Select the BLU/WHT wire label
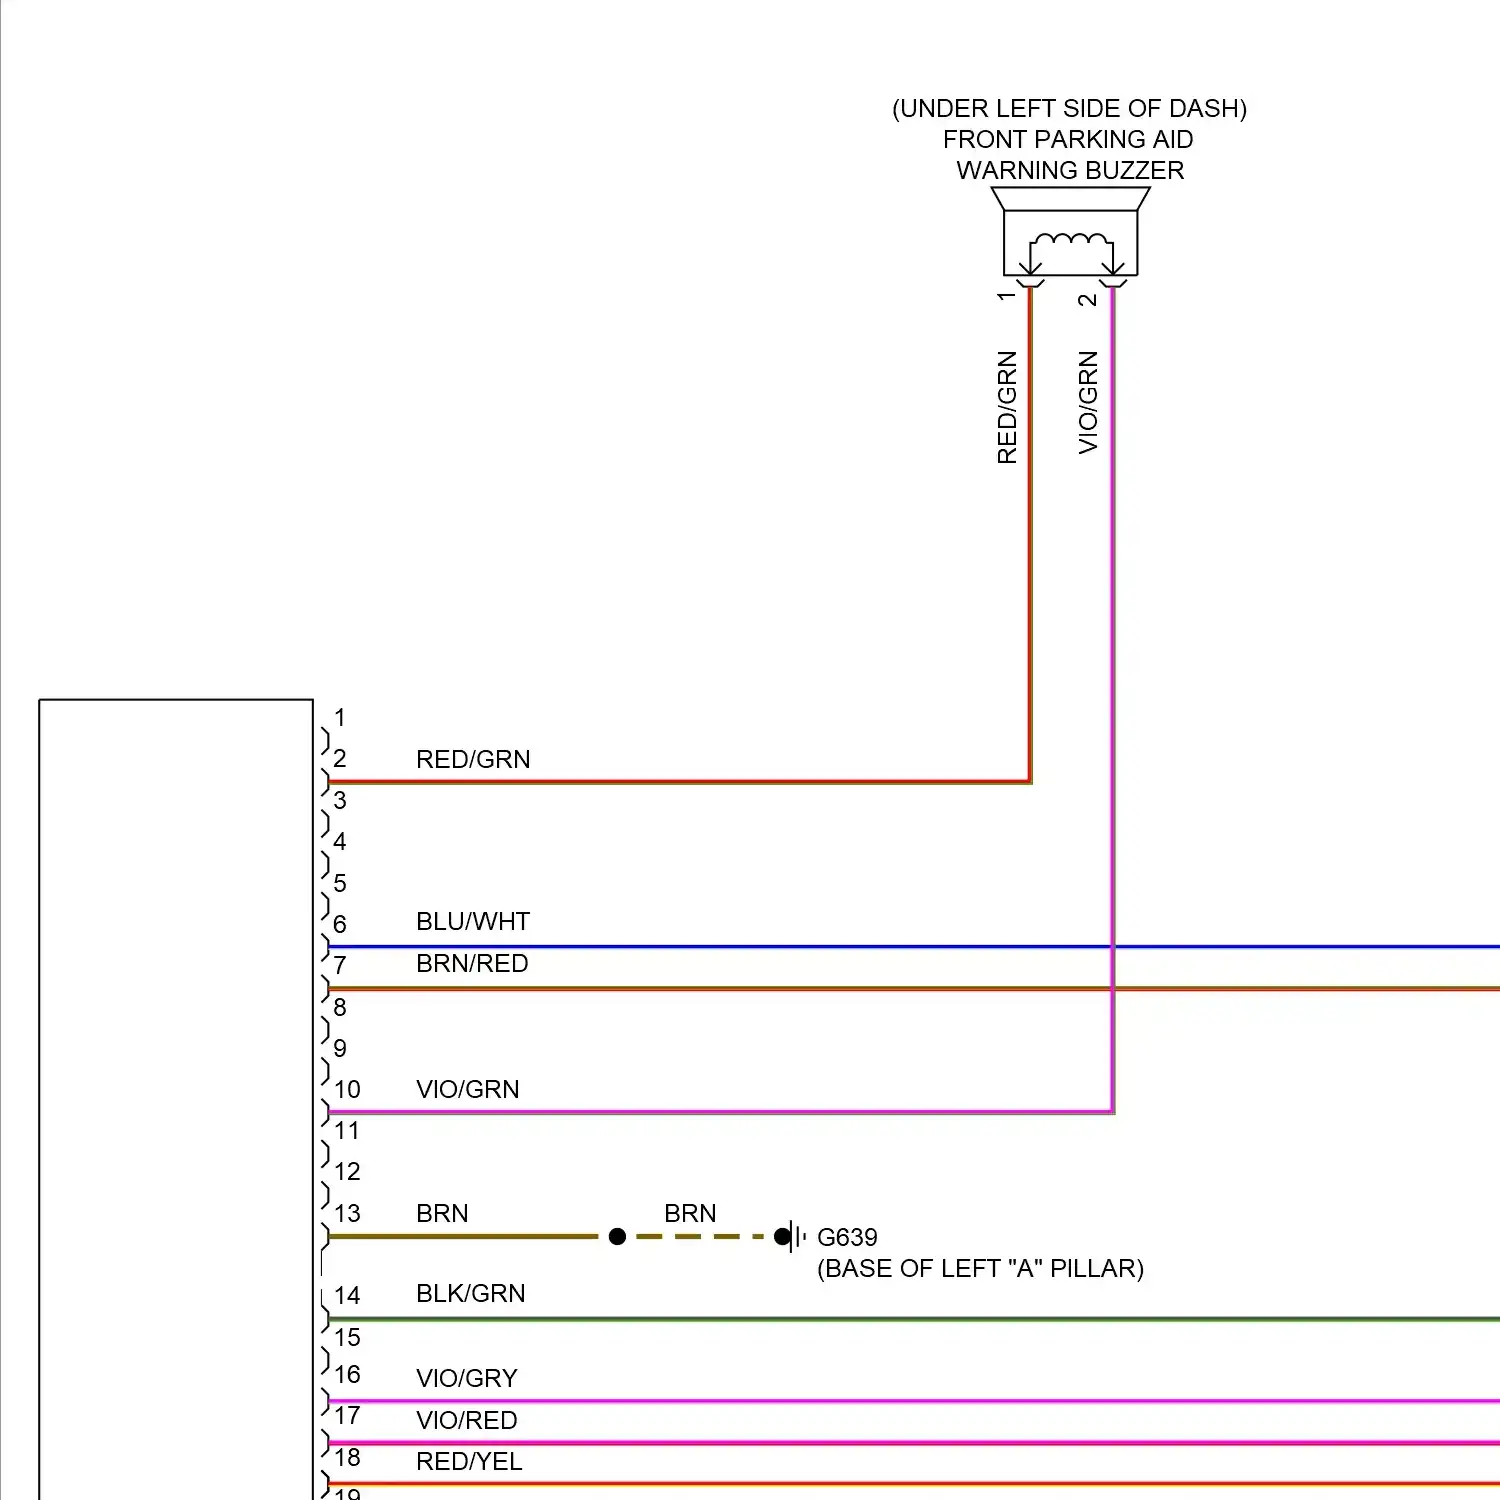This screenshot has height=1500, width=1500. click(x=473, y=921)
